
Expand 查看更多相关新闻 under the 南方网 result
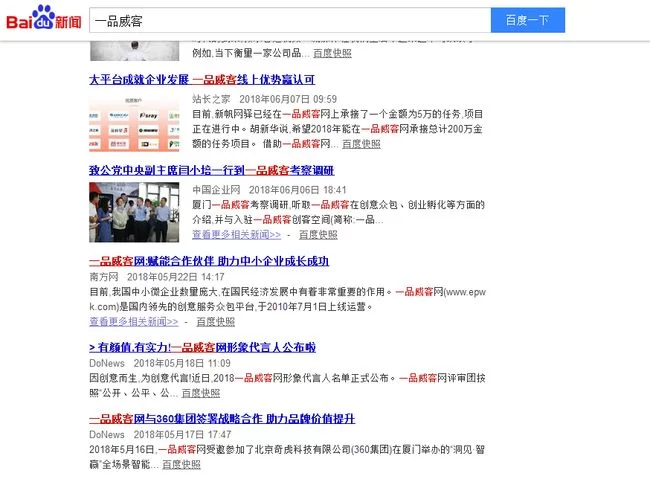(133, 322)
